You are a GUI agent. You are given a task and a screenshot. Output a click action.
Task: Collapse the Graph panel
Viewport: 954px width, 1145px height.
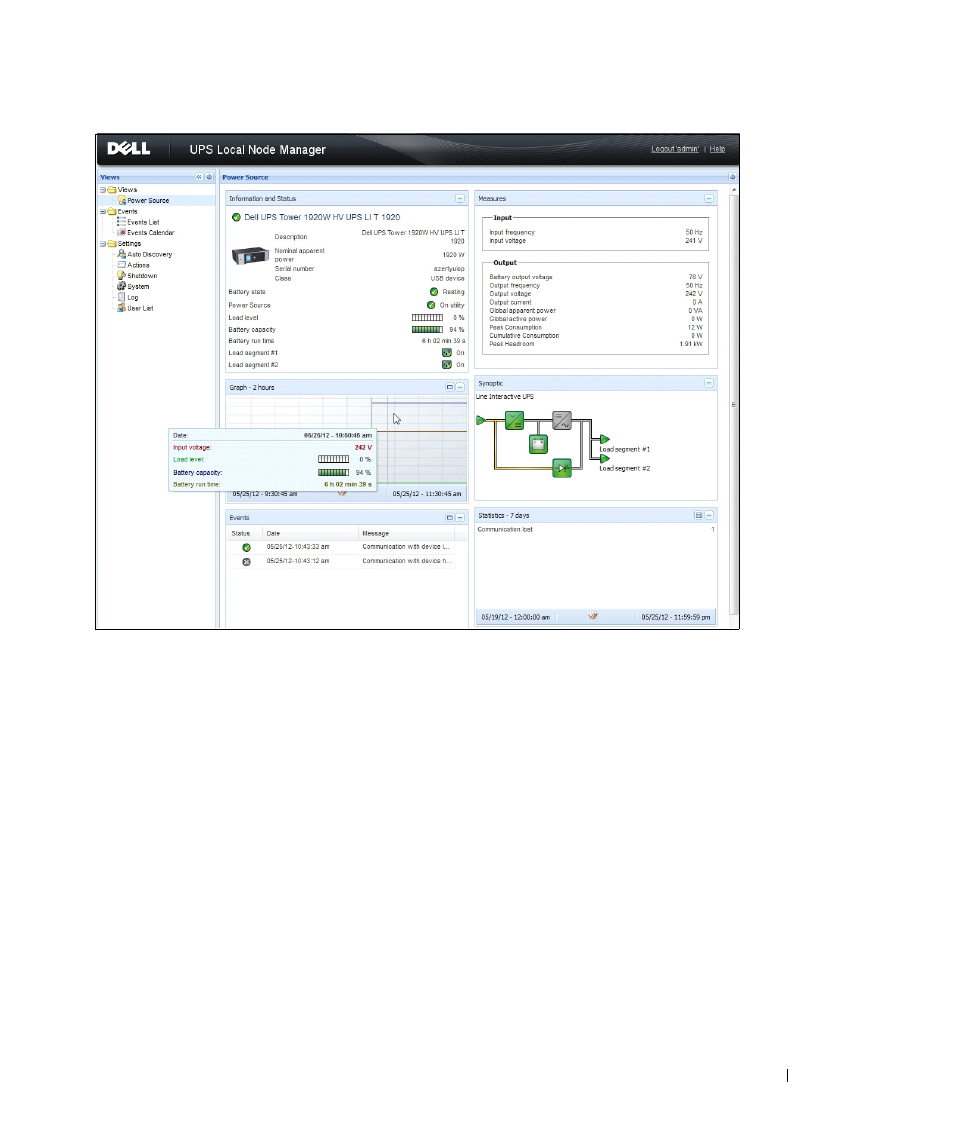point(459,387)
